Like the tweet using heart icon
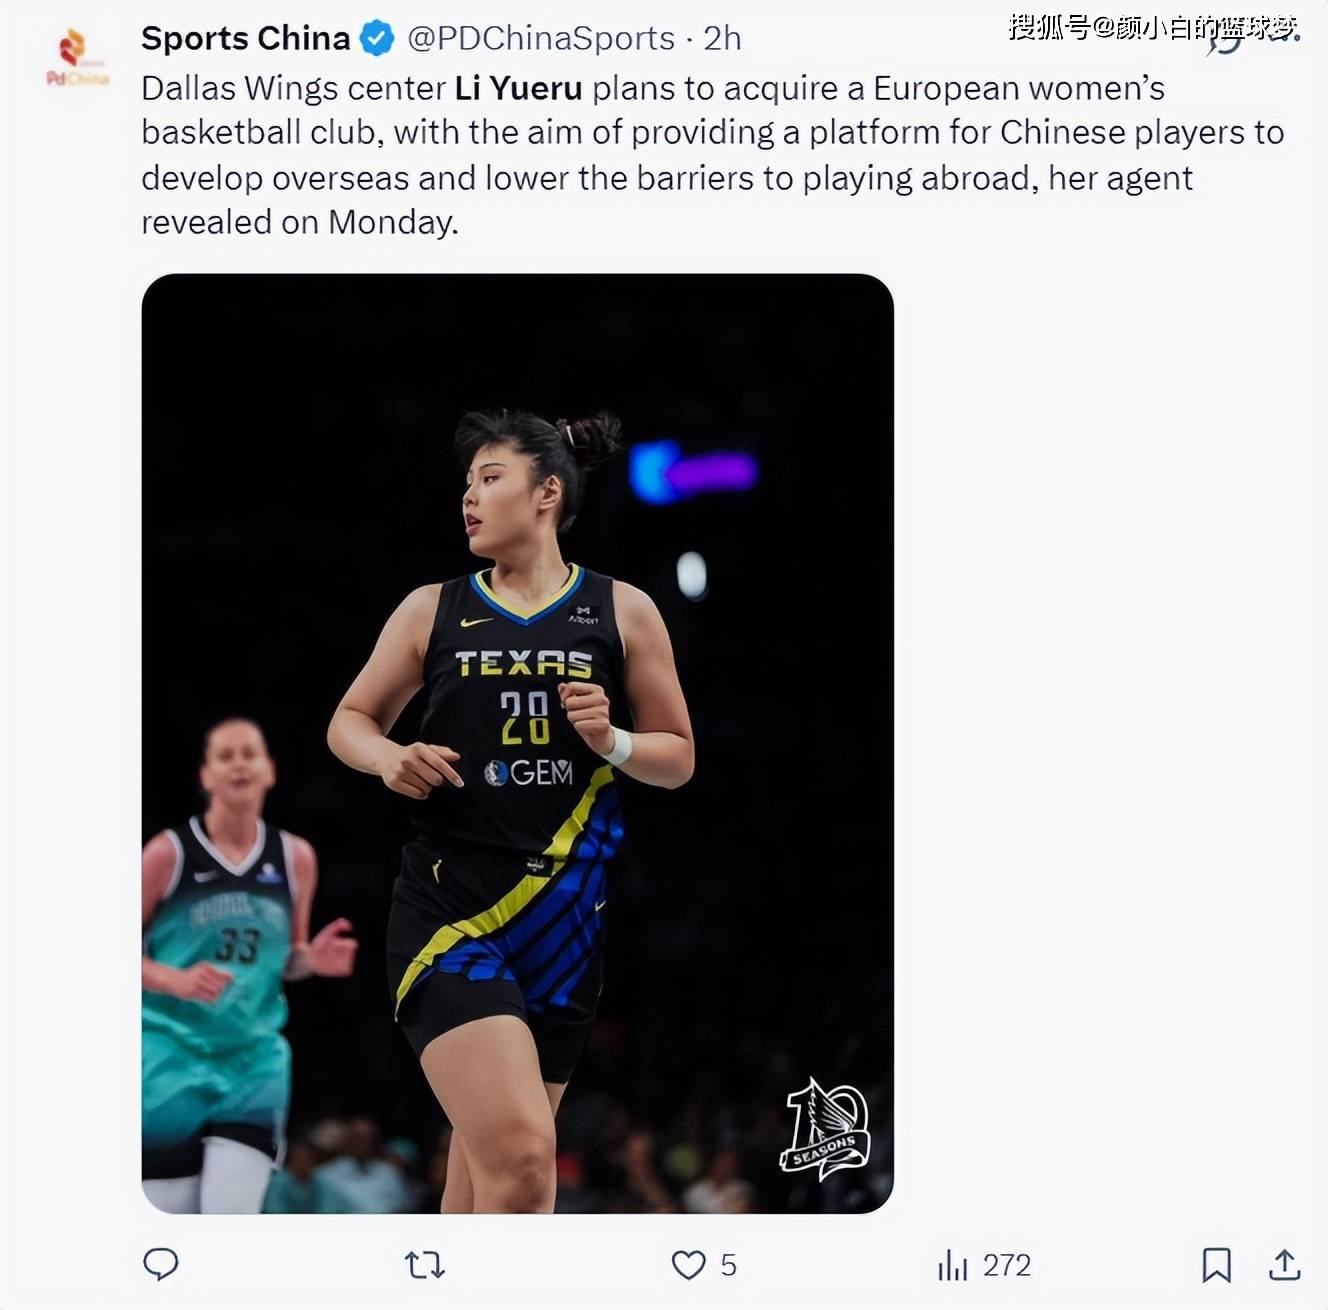Image resolution: width=1328 pixels, height=1310 pixels. point(688,1265)
